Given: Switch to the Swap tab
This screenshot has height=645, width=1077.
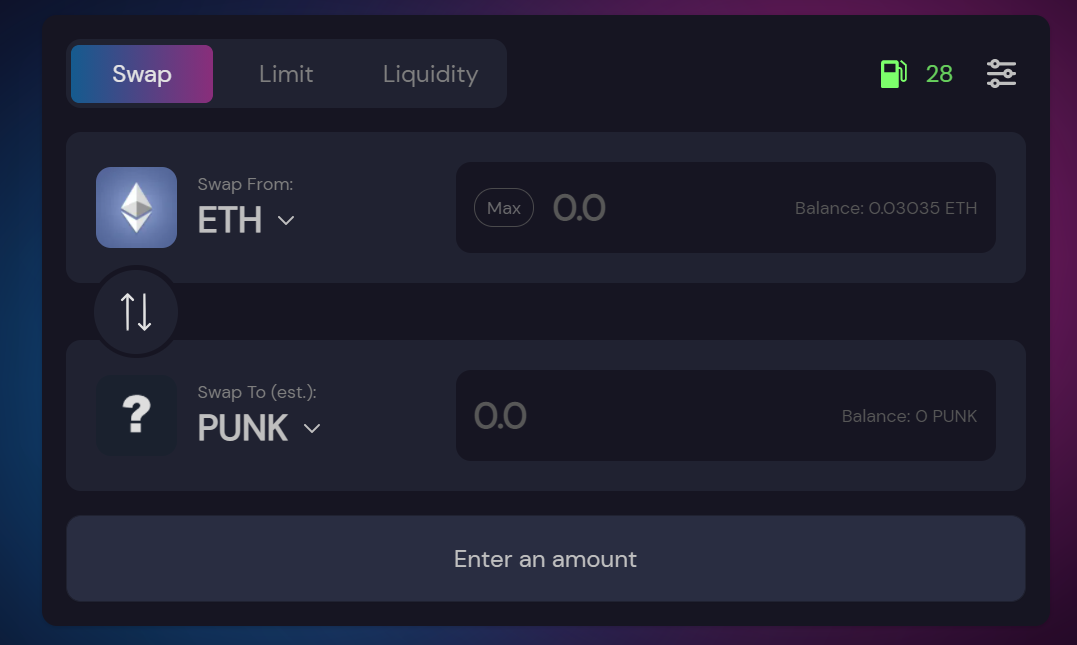Looking at the screenshot, I should point(142,74).
